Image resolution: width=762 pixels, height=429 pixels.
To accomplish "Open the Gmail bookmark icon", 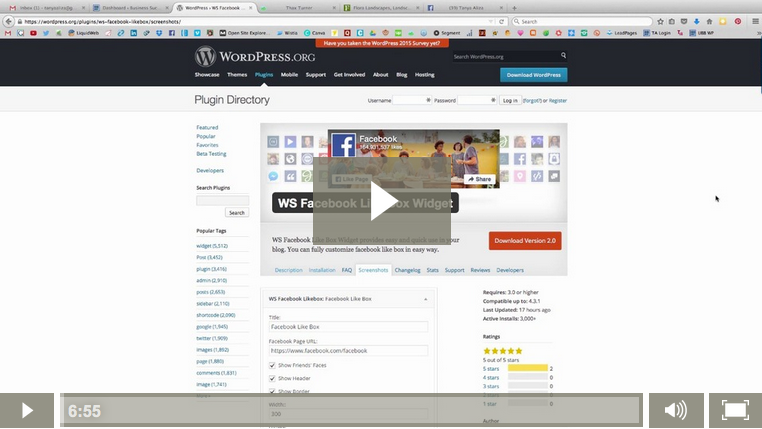I will (x=7, y=33).
